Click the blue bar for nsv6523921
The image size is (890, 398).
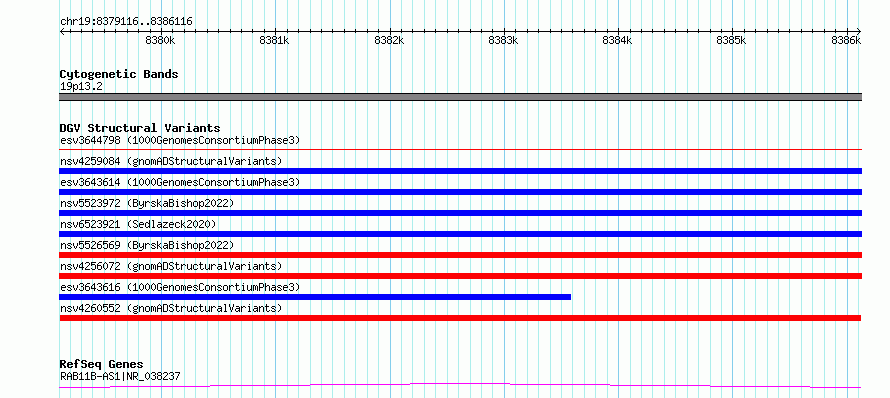coord(460,234)
